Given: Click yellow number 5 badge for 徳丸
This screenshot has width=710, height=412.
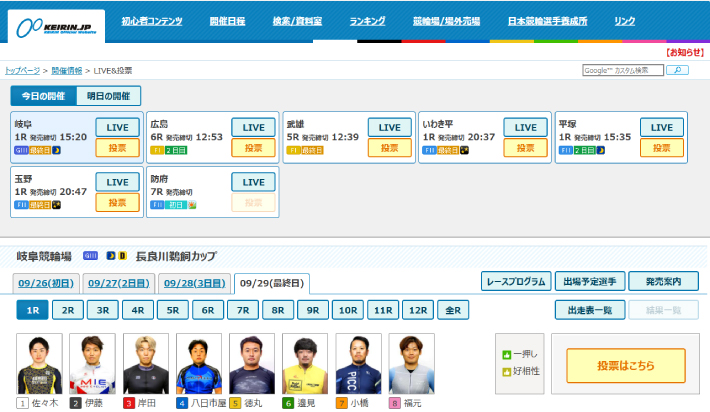Looking at the screenshot, I should point(235,403).
